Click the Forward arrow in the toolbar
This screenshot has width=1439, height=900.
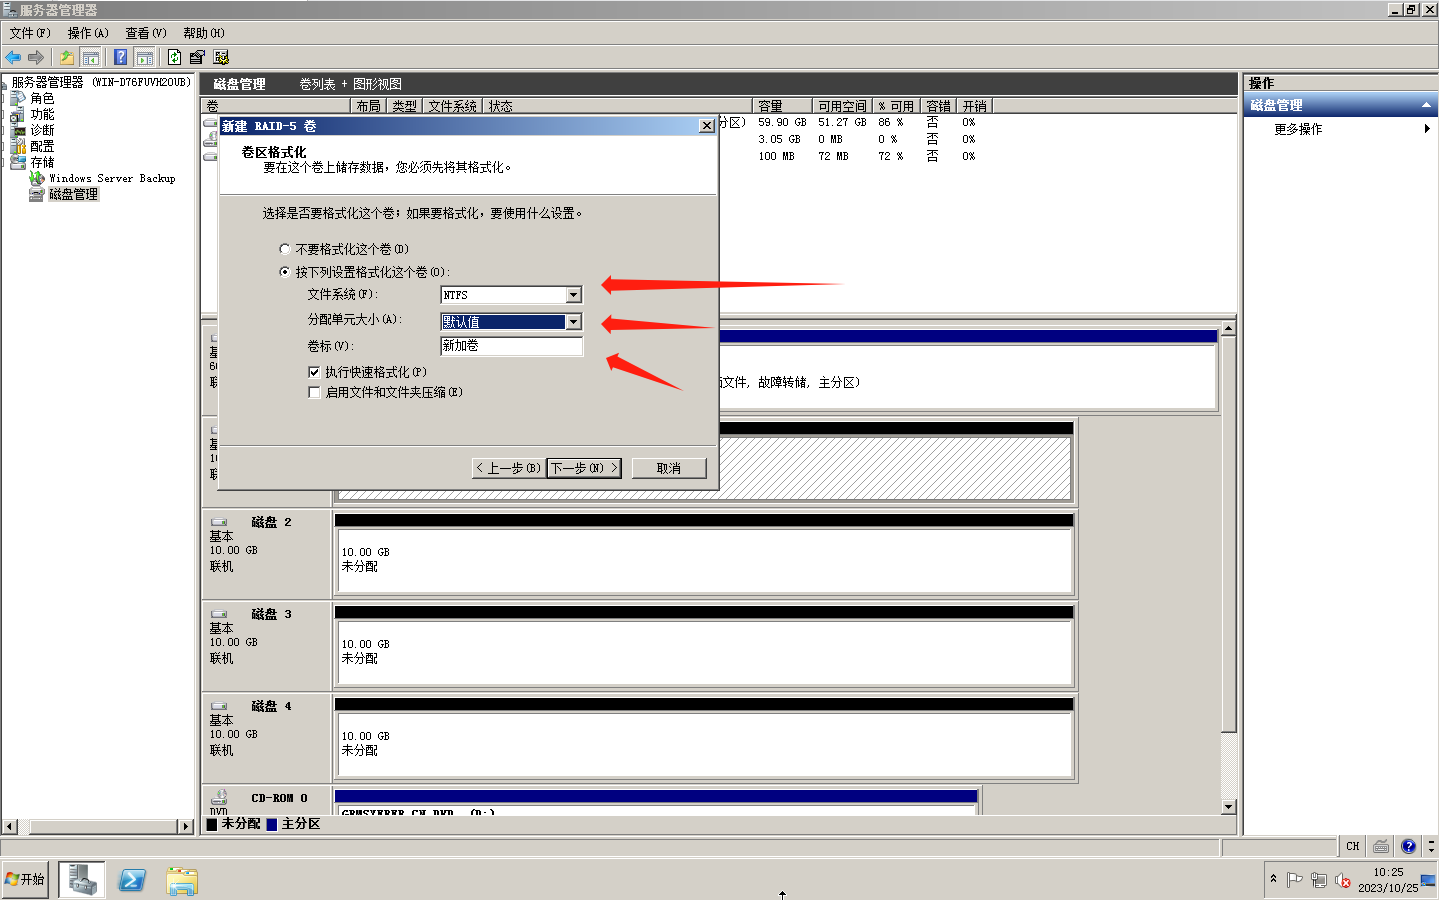36,57
